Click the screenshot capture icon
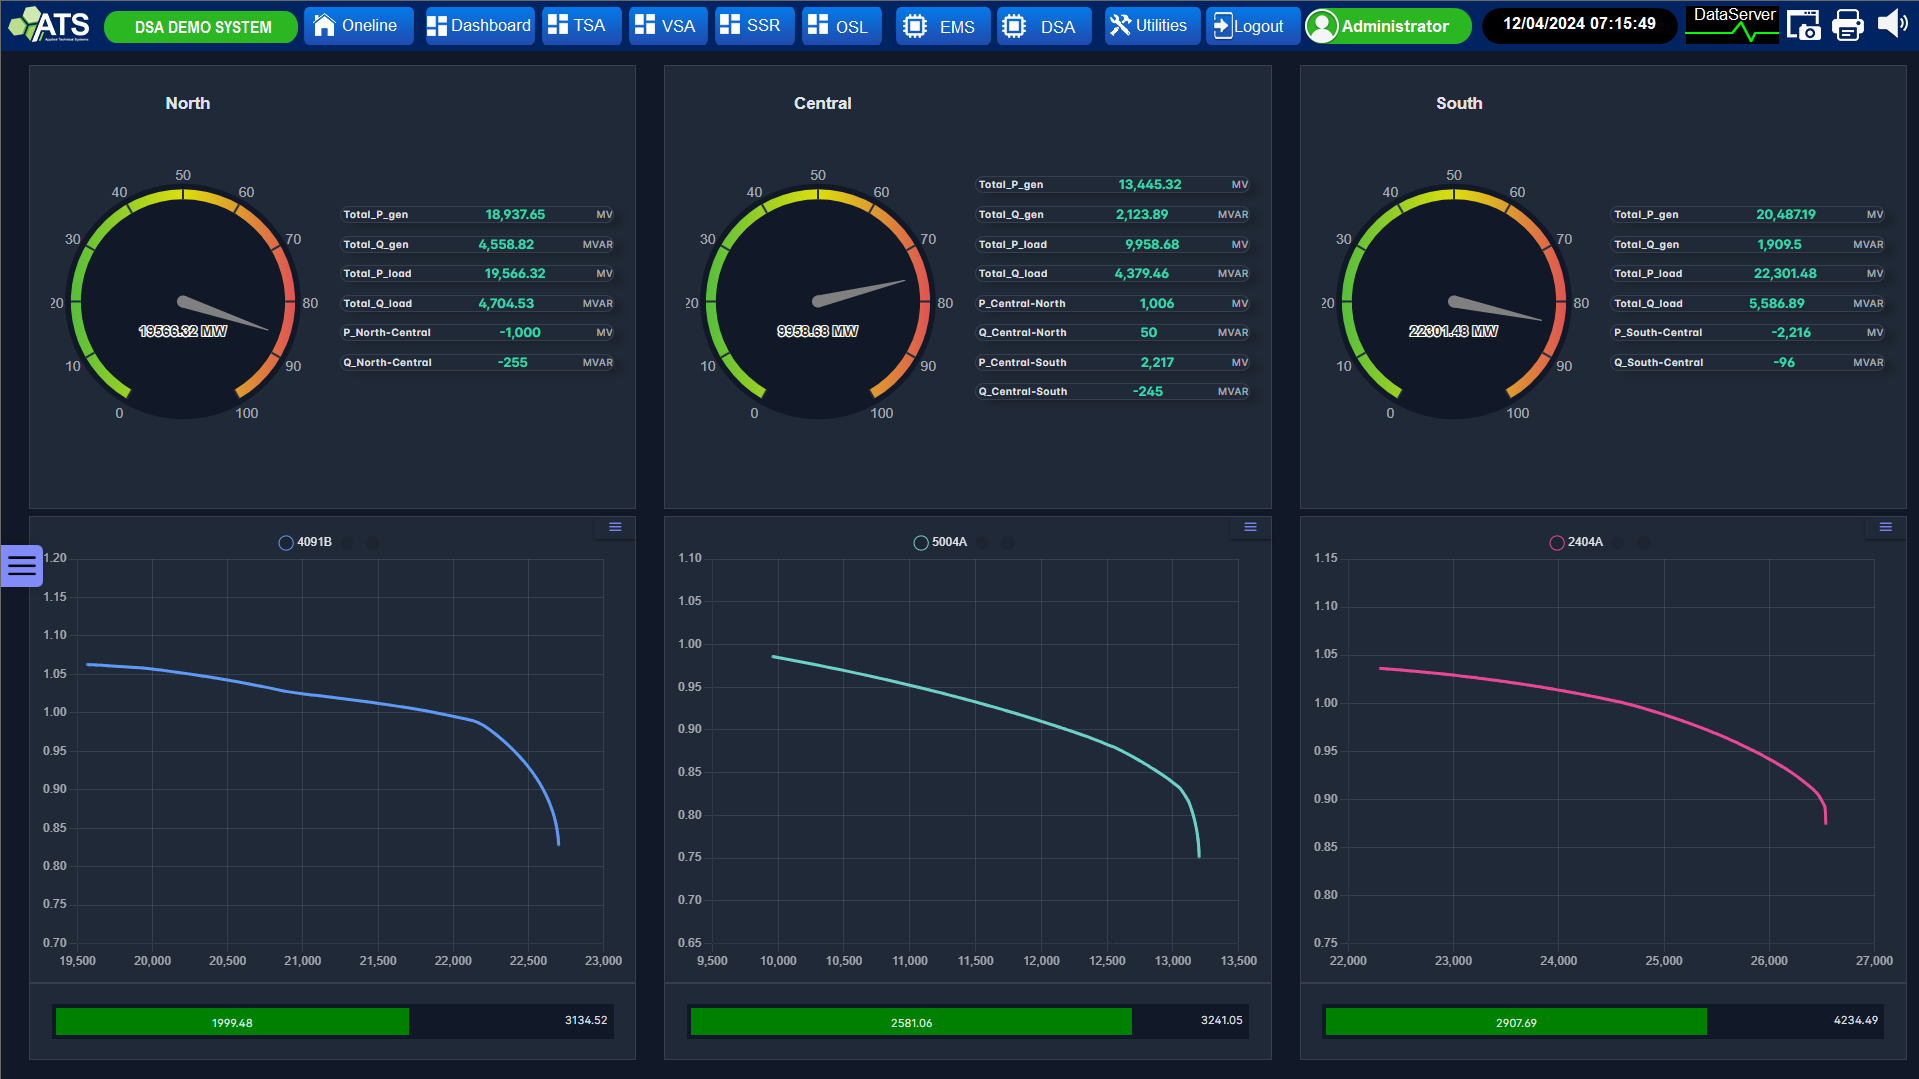 [1803, 25]
